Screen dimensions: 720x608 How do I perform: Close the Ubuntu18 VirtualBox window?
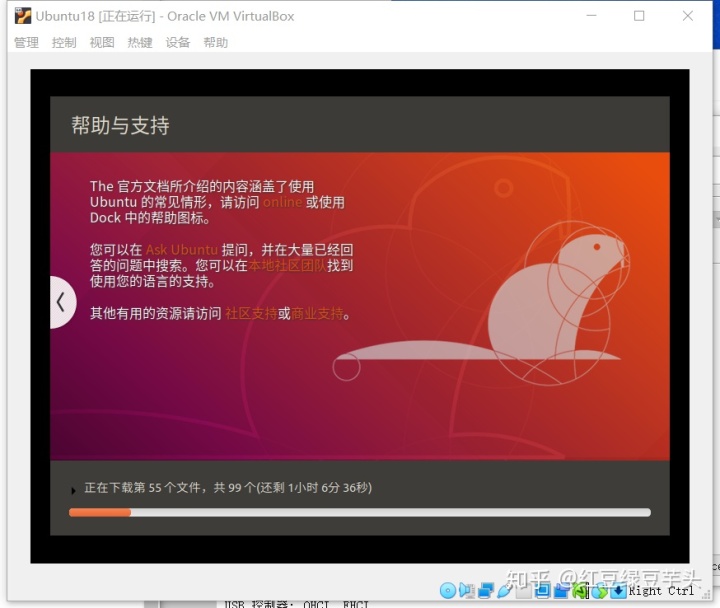tap(687, 16)
